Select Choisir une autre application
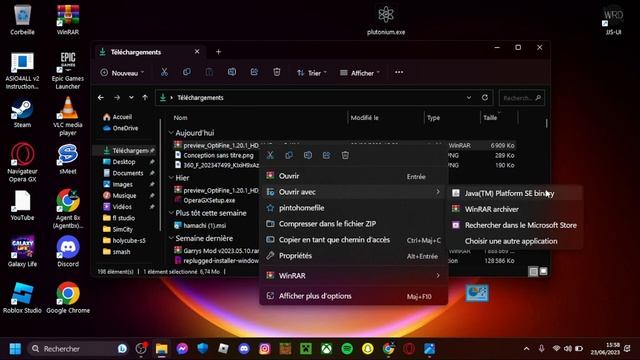This screenshot has width=640, height=360. click(x=515, y=241)
